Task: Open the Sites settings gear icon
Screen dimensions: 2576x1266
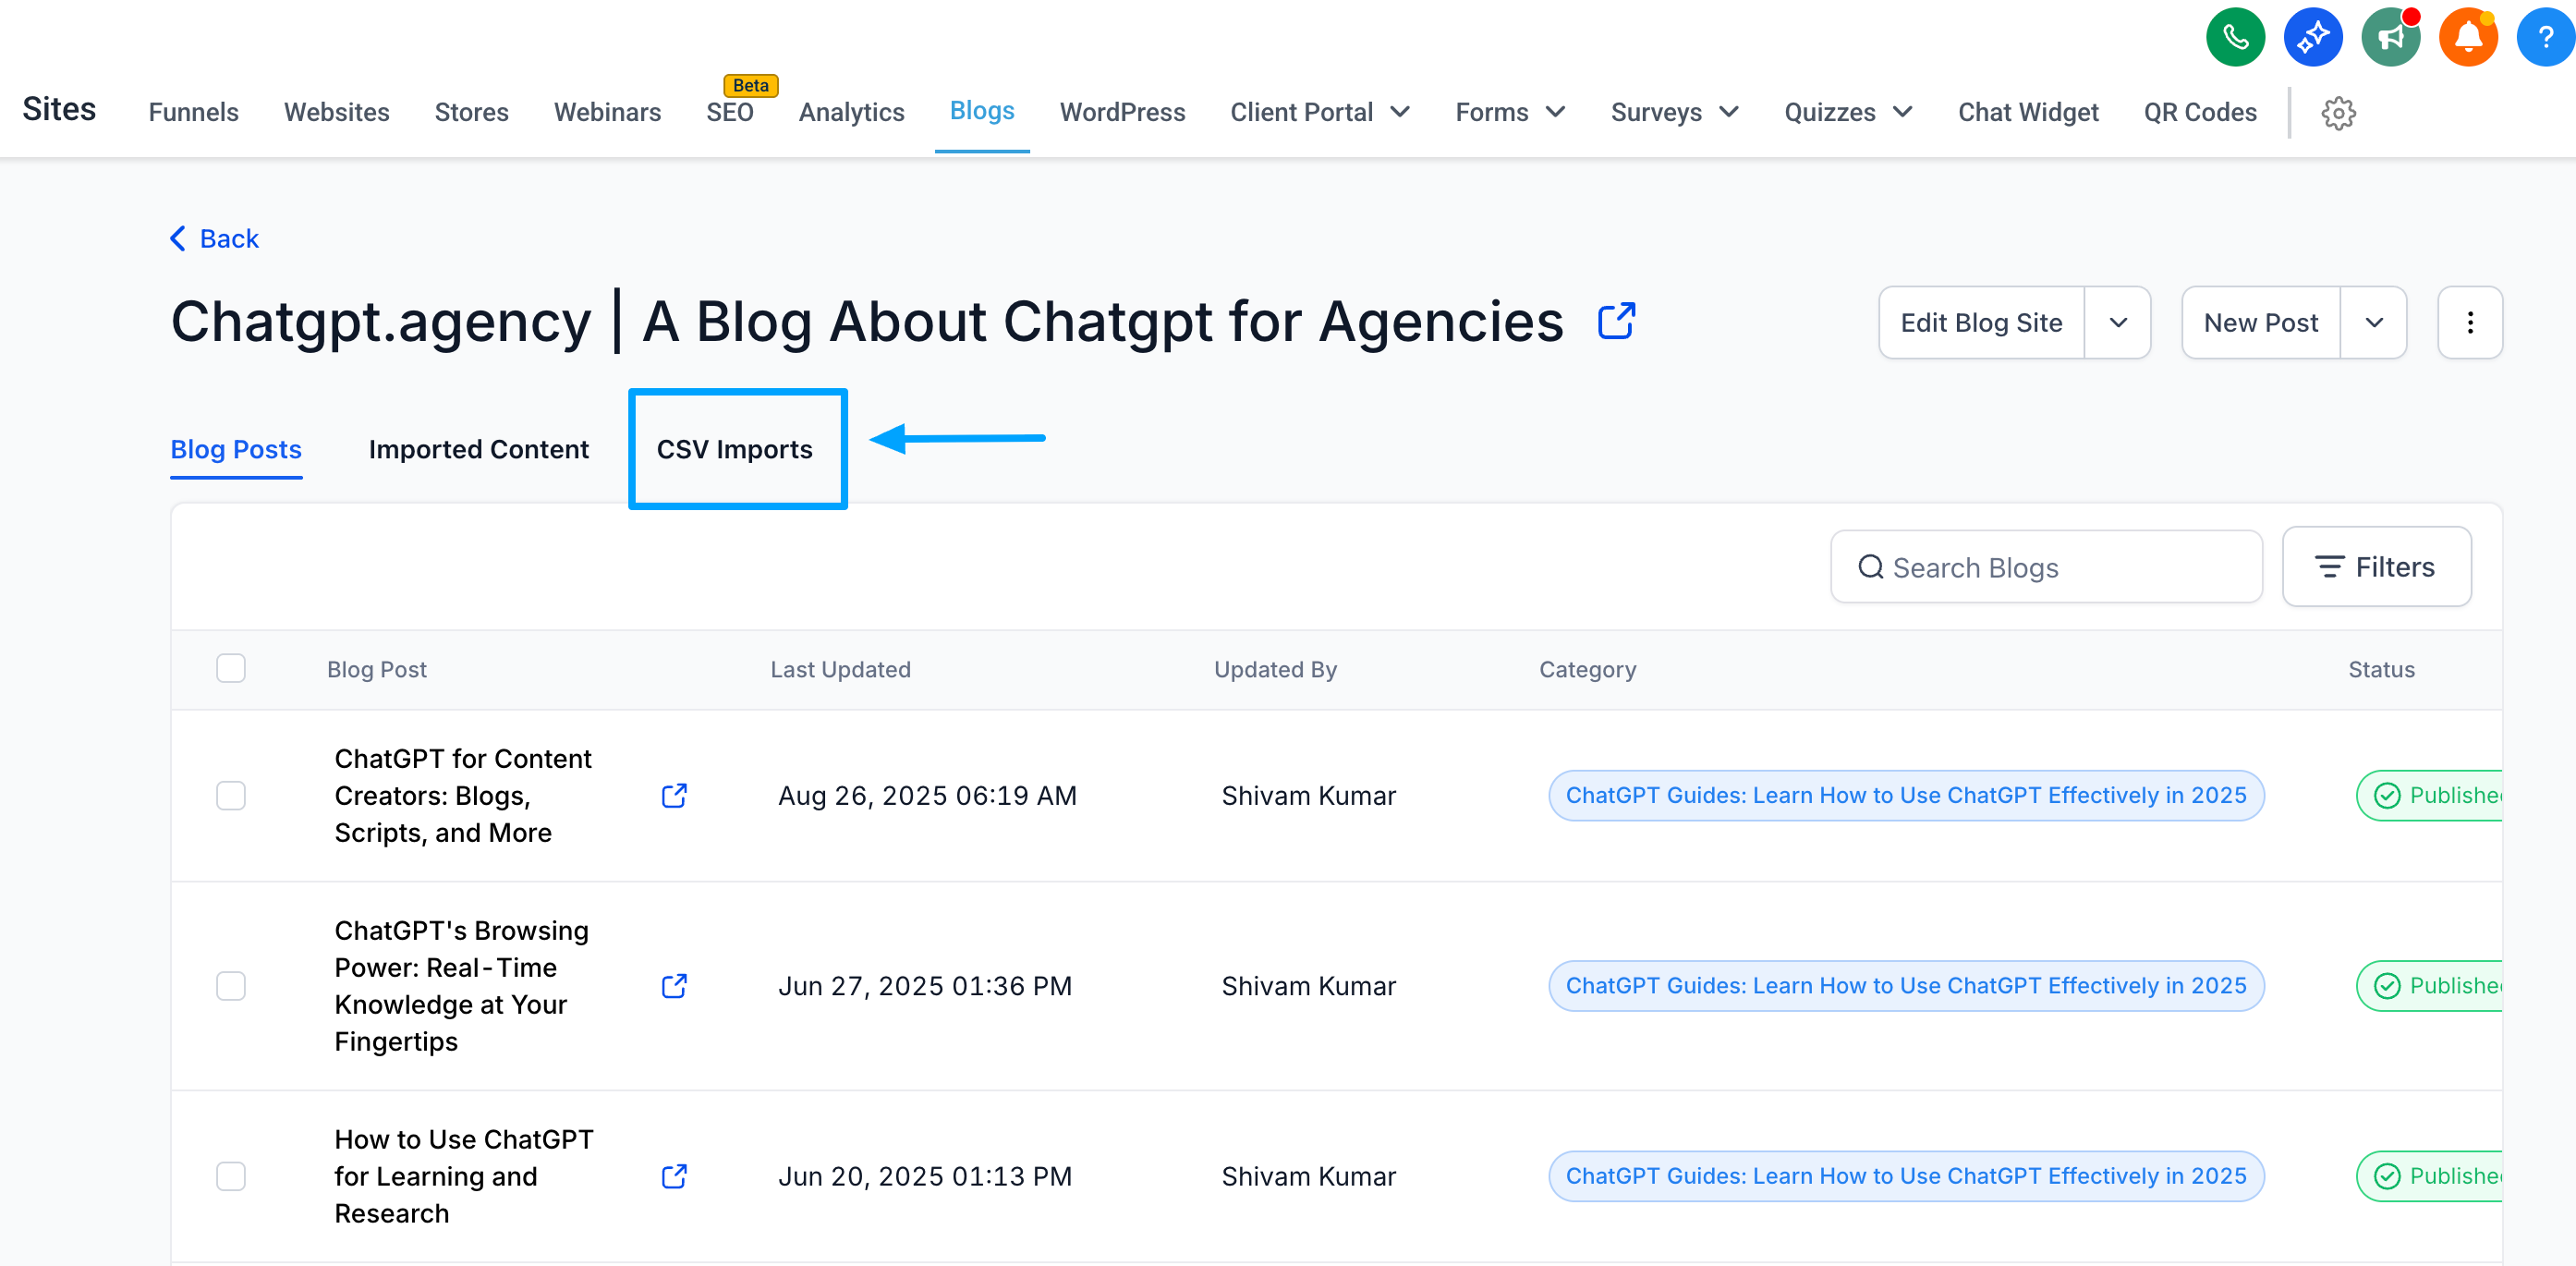Action: point(2338,112)
